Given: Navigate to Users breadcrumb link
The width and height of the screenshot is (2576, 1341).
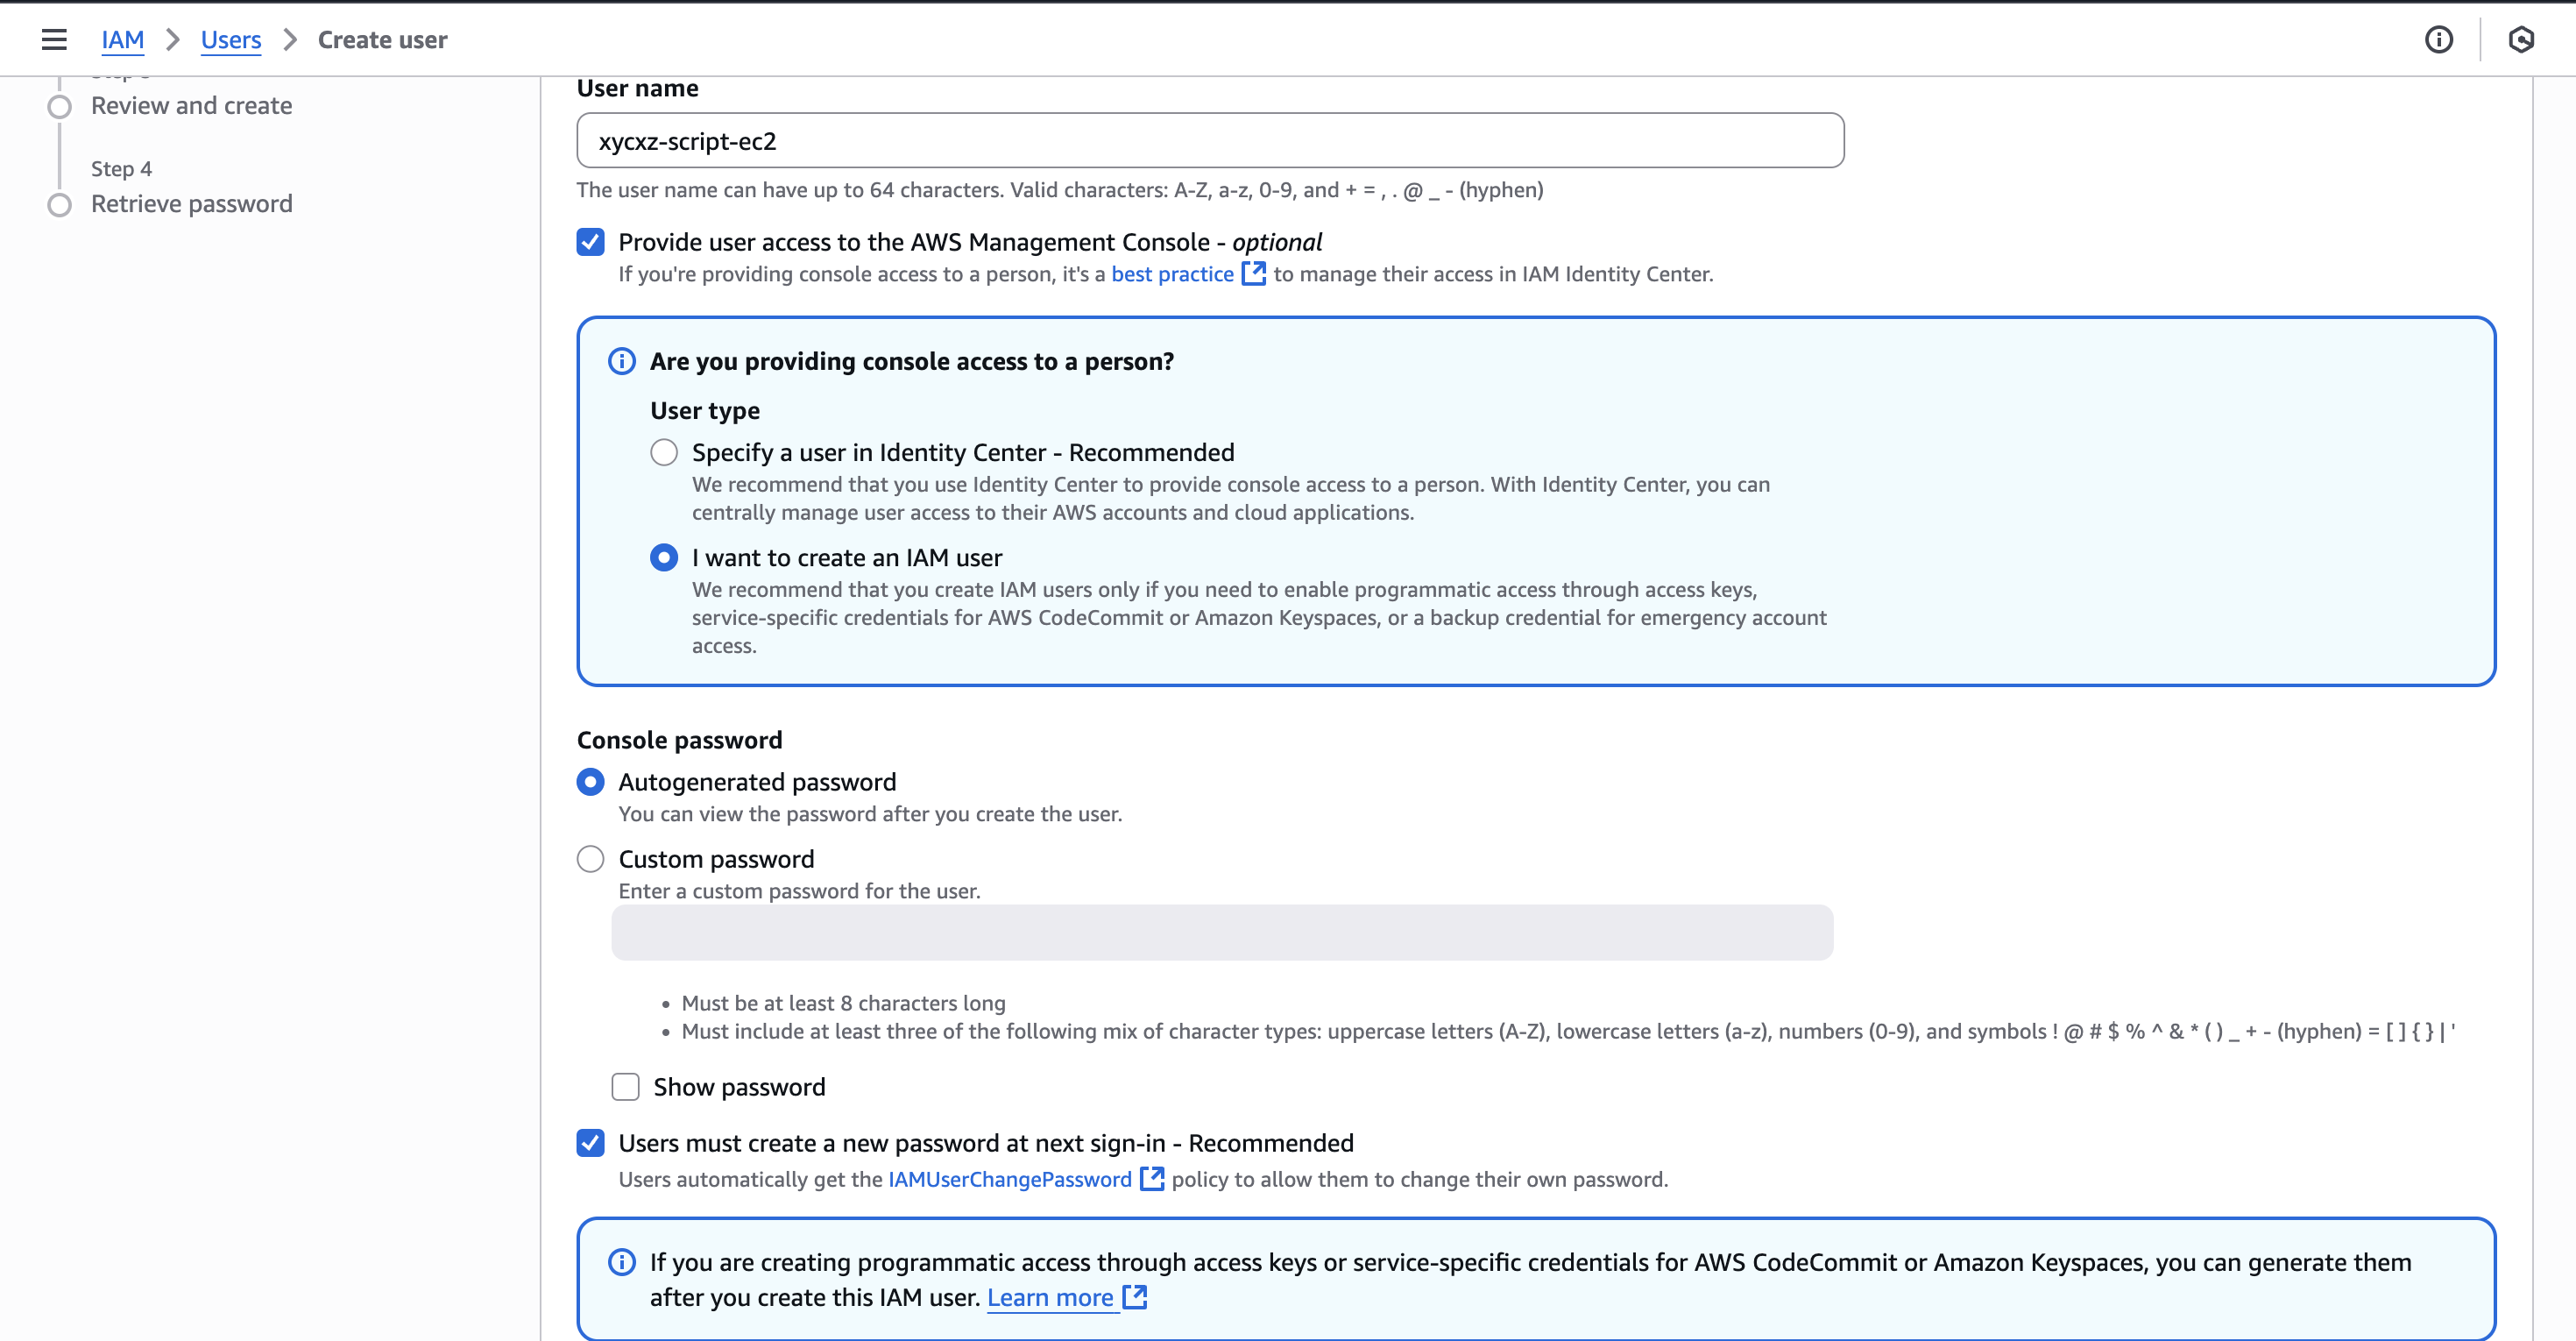Looking at the screenshot, I should coord(230,40).
